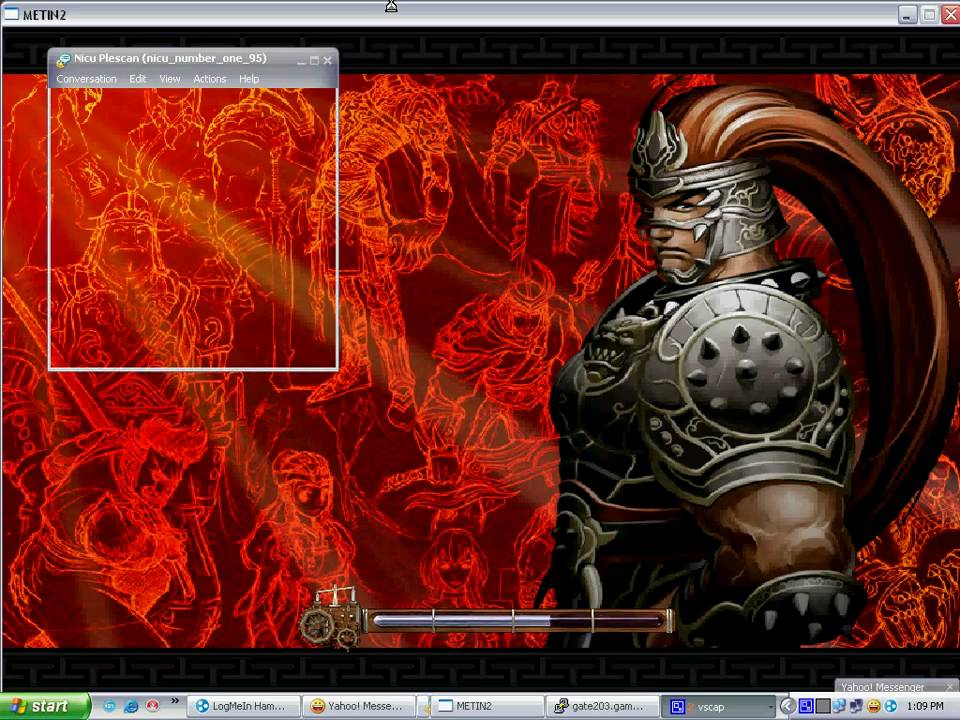Close the Nicu Plescan chat window
This screenshot has width=960, height=720.
click(328, 60)
